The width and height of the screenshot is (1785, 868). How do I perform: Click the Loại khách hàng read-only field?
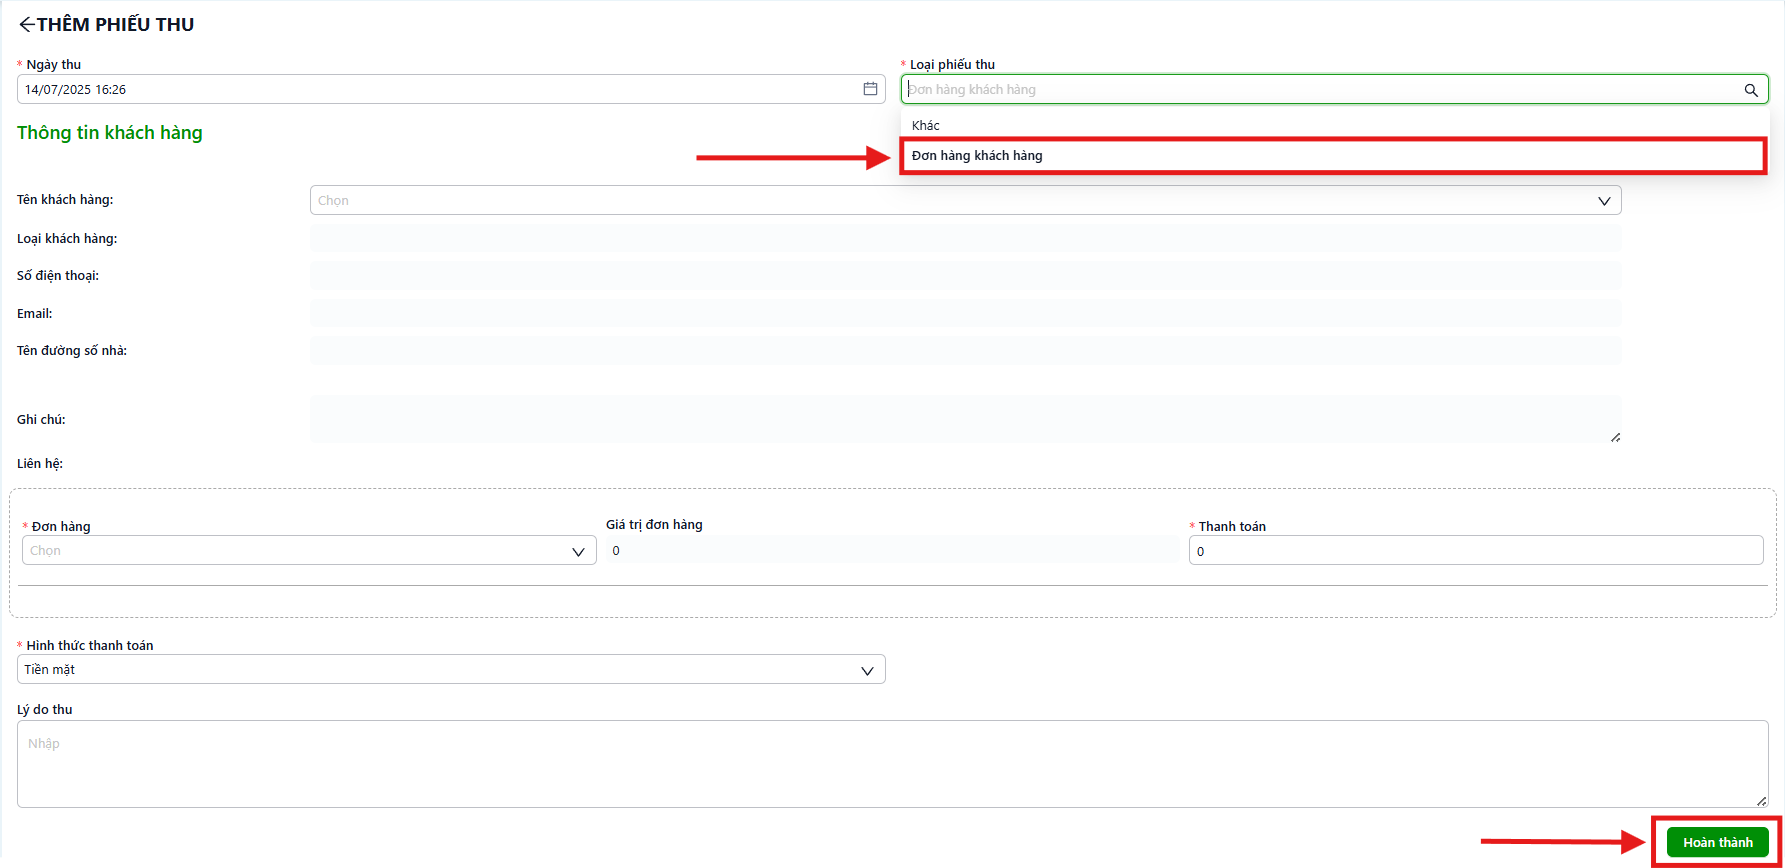pos(965,238)
